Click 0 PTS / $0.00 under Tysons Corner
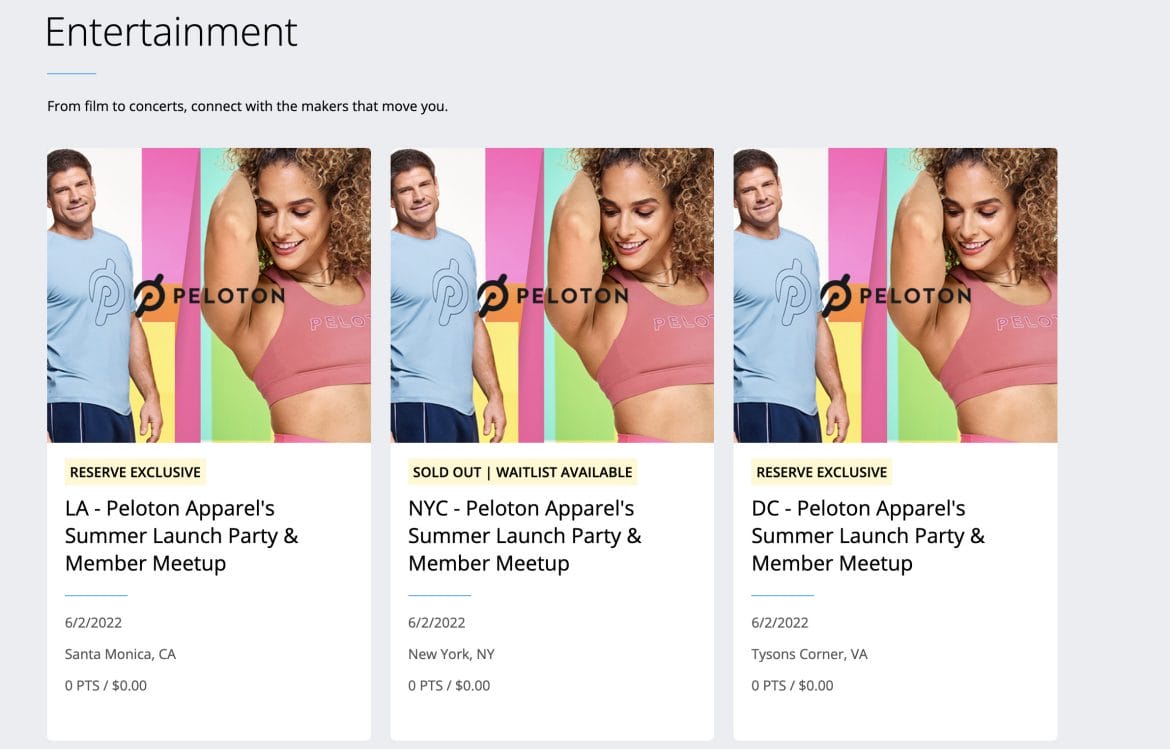 (x=792, y=686)
